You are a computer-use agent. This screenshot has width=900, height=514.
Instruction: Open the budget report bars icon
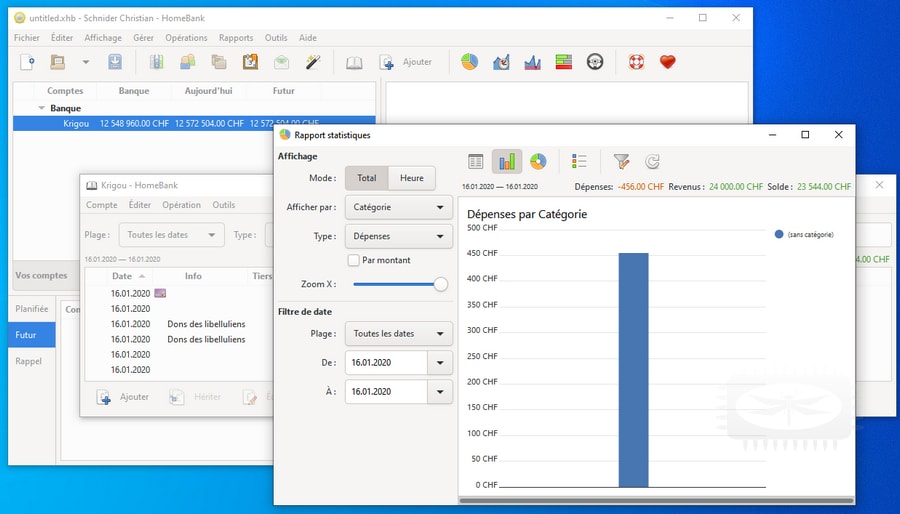coord(564,62)
